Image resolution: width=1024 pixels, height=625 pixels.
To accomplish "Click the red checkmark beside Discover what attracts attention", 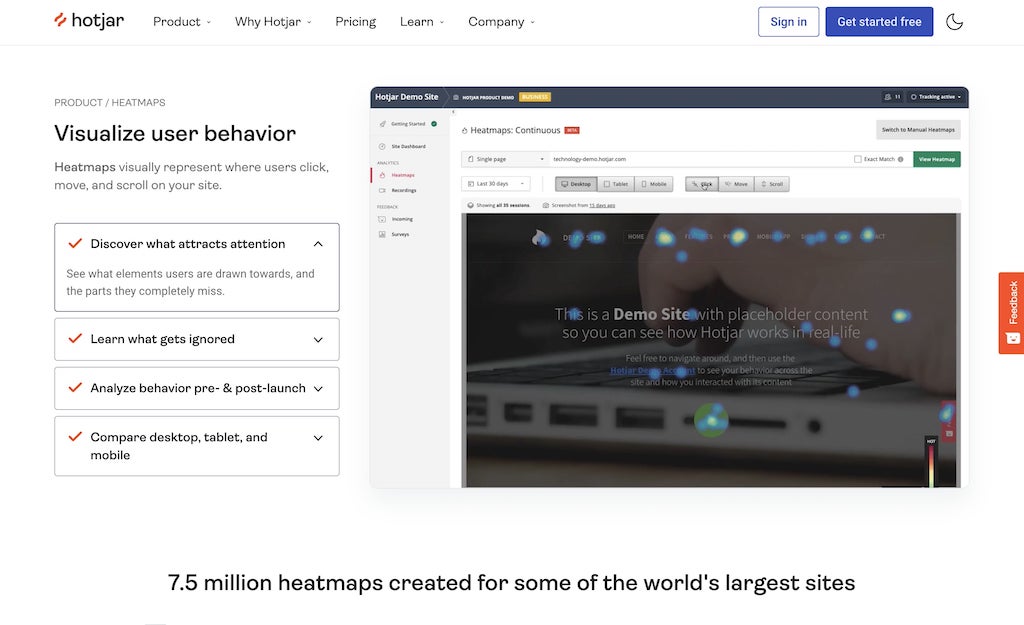I will coord(75,243).
